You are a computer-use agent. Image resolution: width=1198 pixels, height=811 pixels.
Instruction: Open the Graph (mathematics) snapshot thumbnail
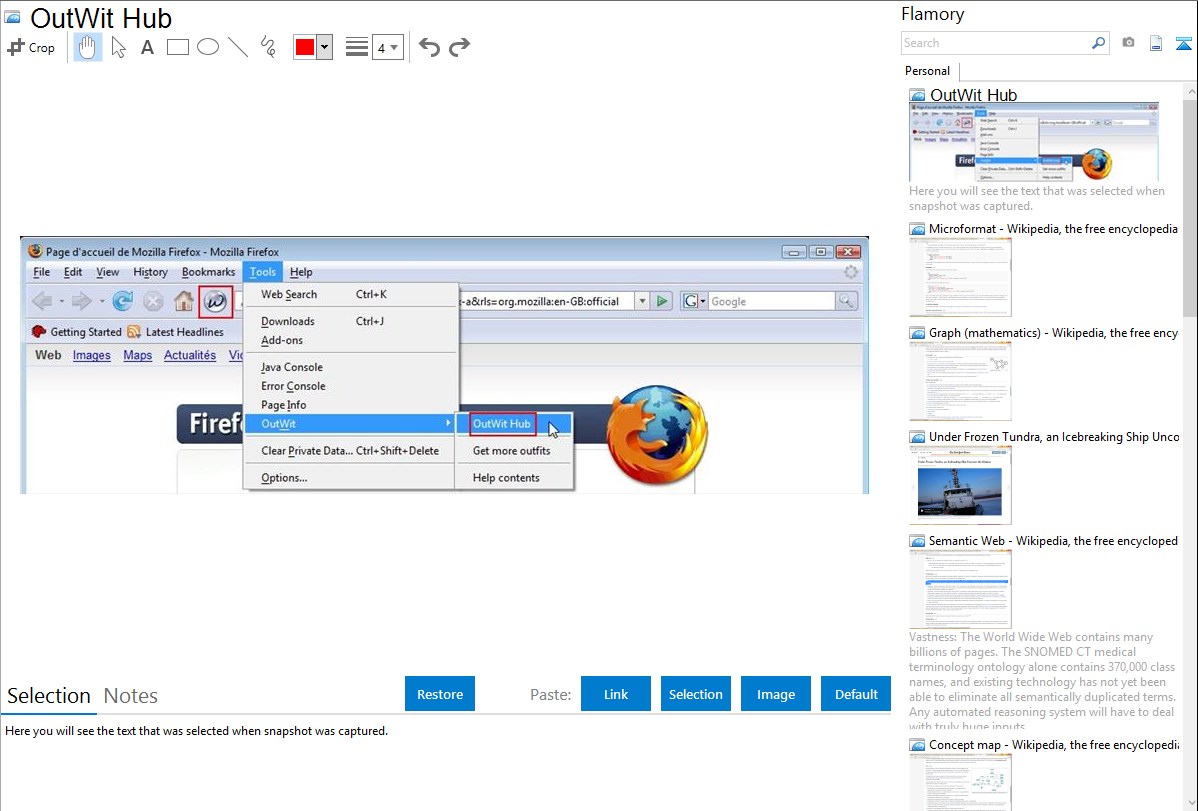click(960, 381)
